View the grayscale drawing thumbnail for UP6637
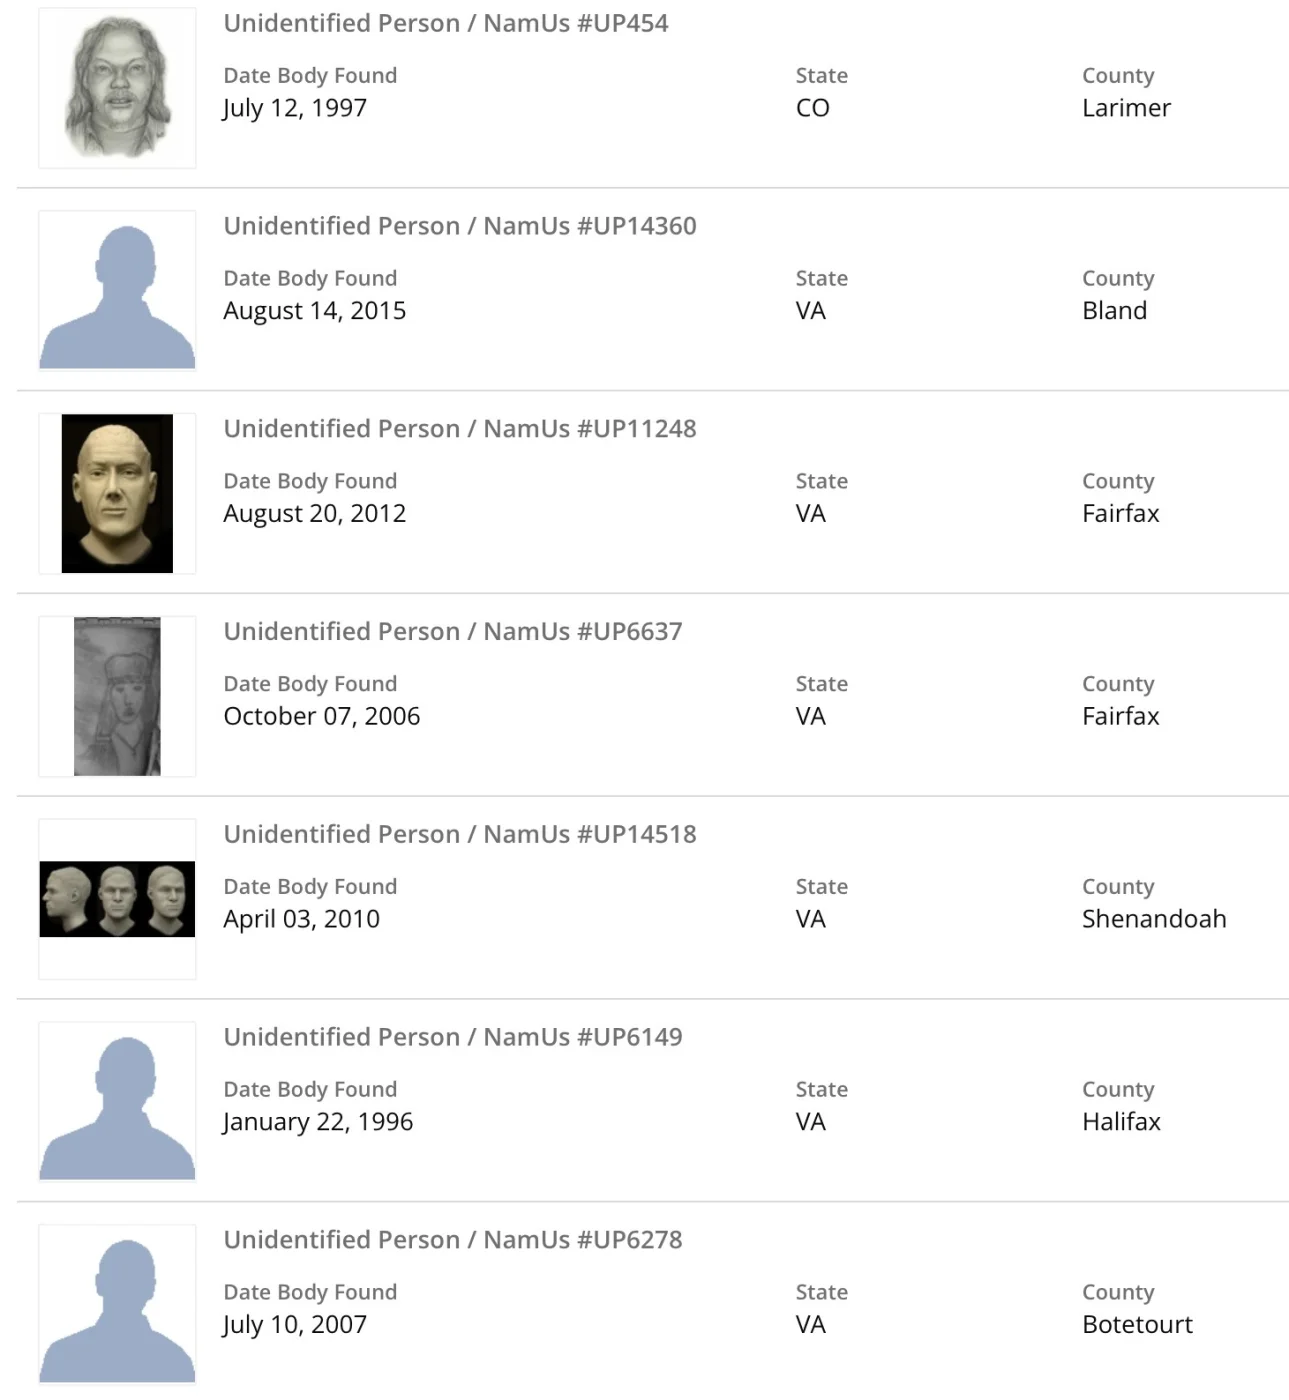Viewport: 1289px width, 1400px height. click(117, 696)
